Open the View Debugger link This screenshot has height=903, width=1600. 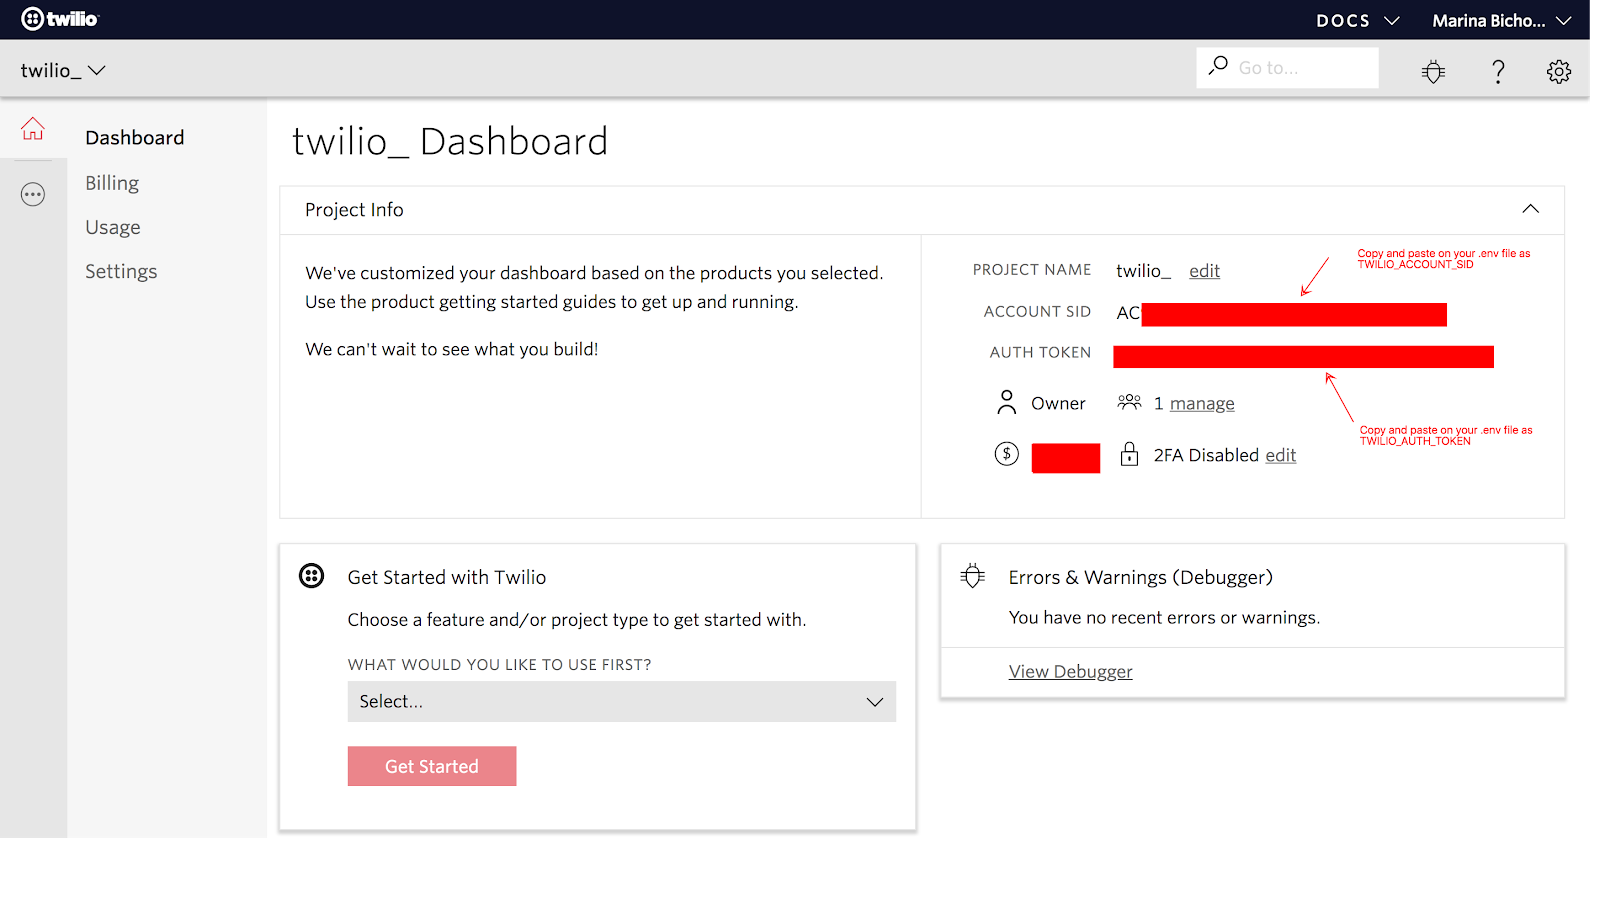(1071, 672)
